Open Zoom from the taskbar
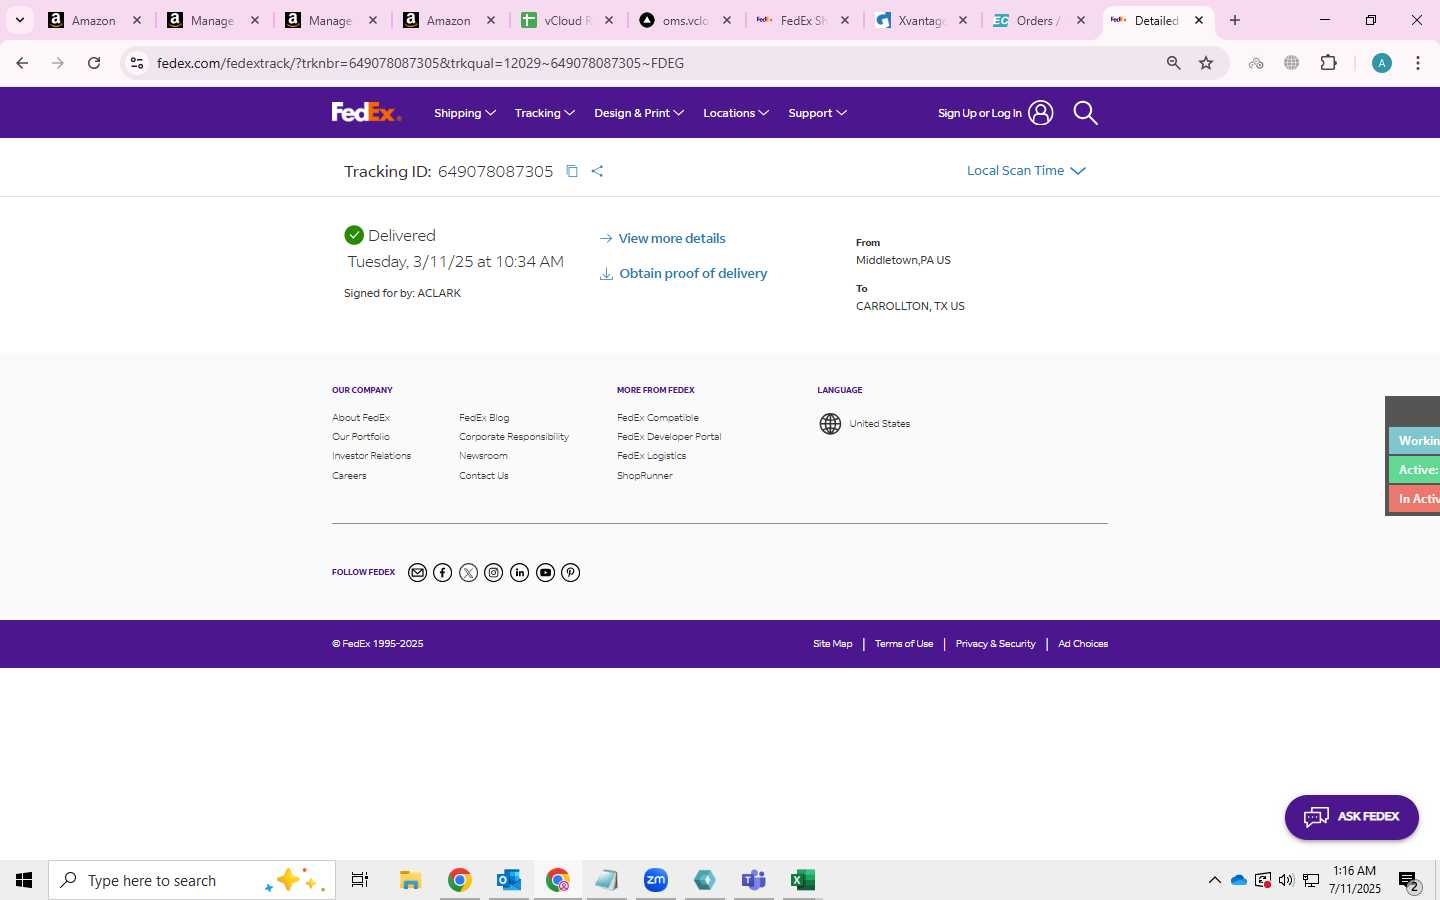 coord(656,880)
